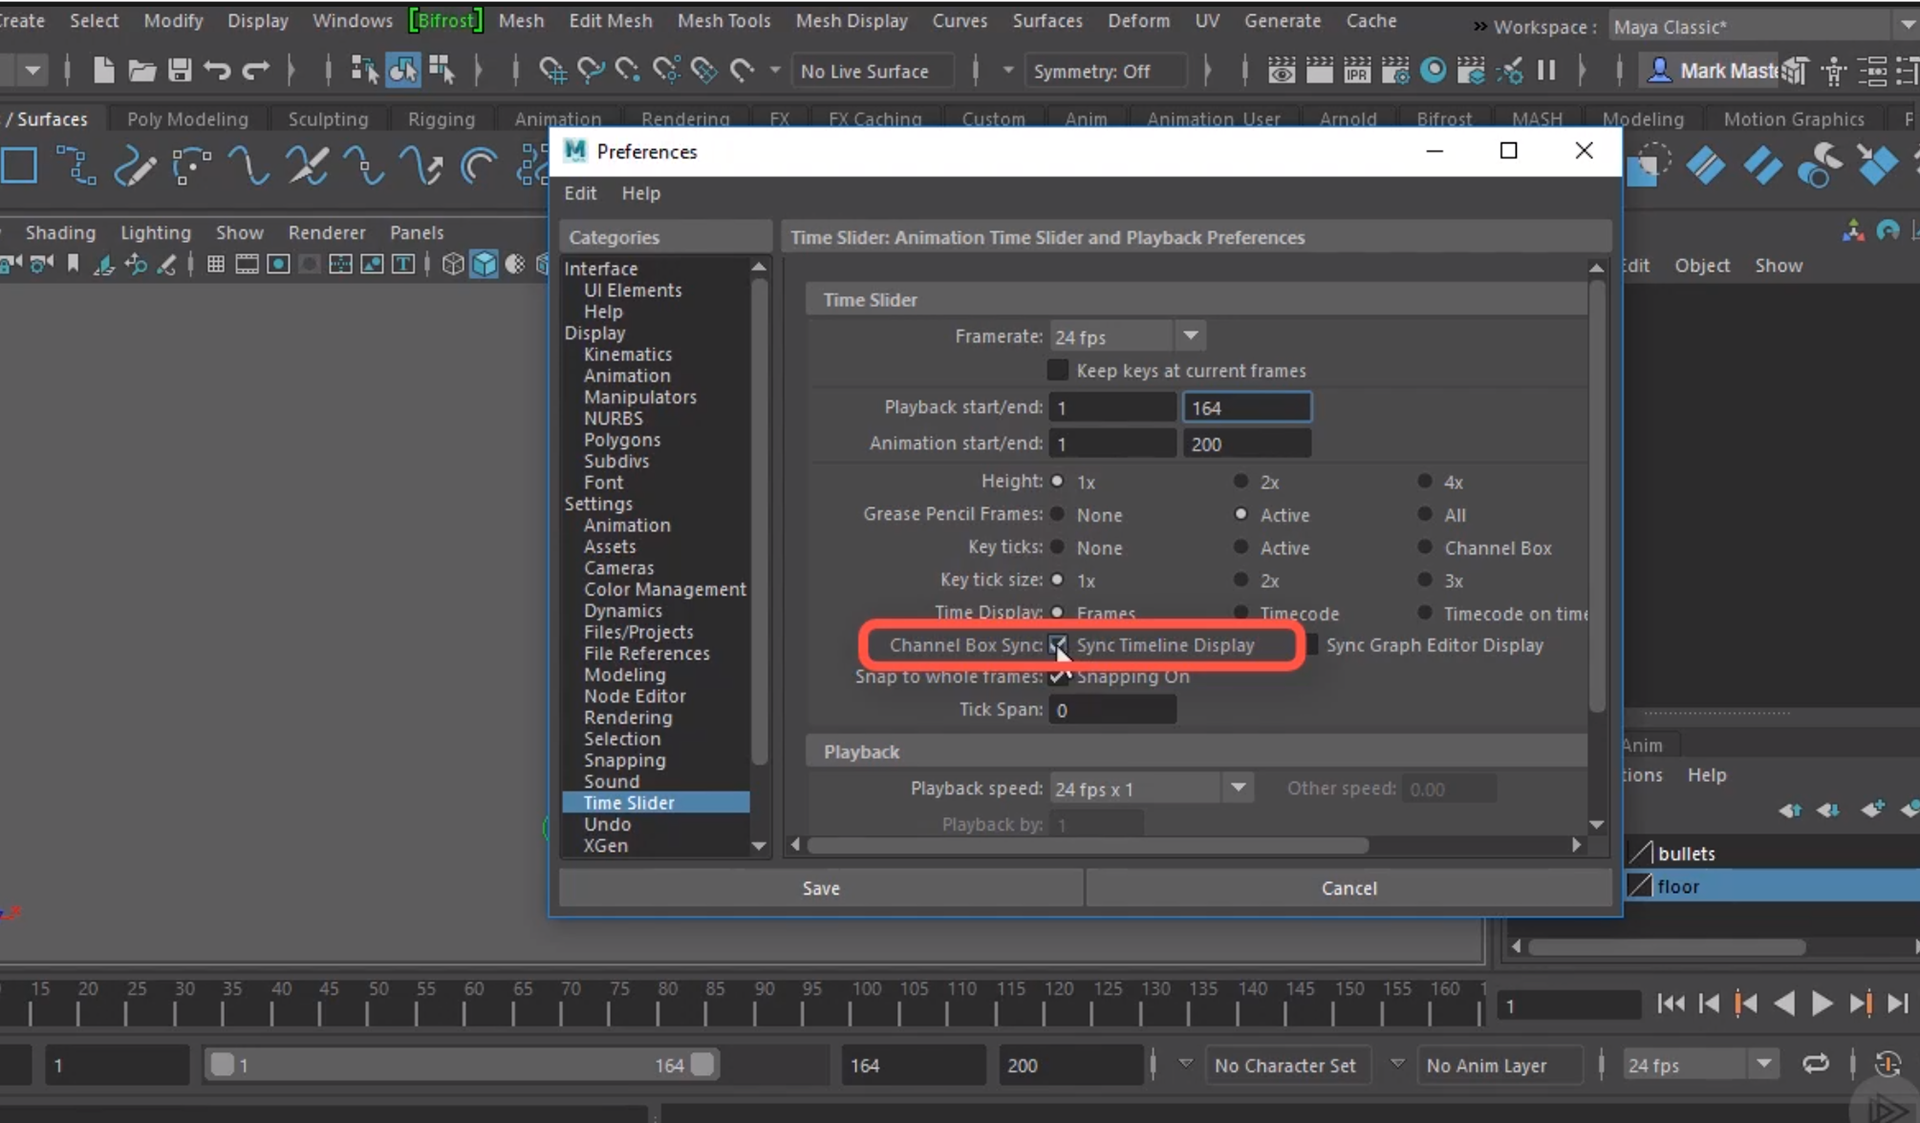Click the Pause render icon in toolbar
Viewport: 1920px width, 1123px height.
[1546, 70]
